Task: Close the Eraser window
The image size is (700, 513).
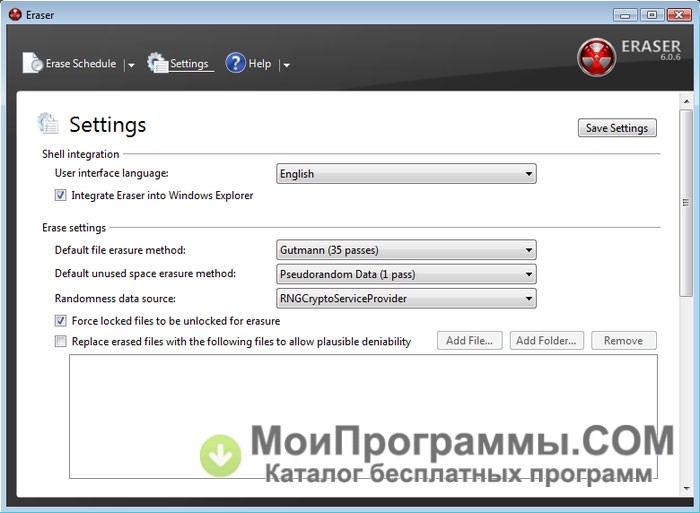Action: [x=678, y=14]
